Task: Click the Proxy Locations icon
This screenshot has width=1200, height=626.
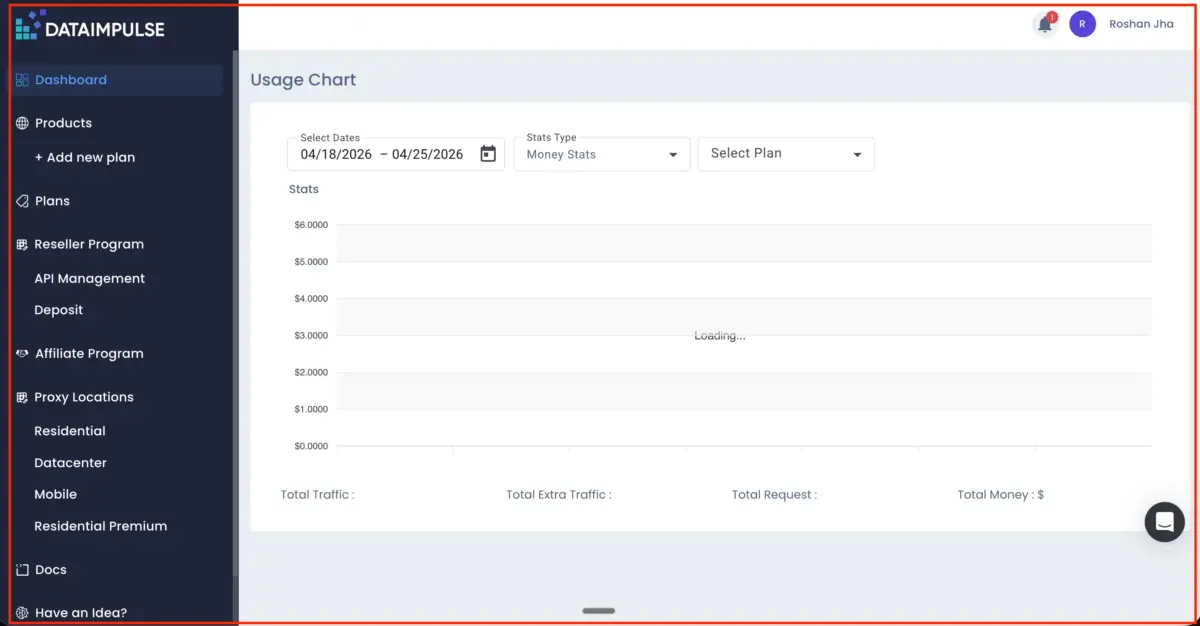Action: click(x=22, y=397)
